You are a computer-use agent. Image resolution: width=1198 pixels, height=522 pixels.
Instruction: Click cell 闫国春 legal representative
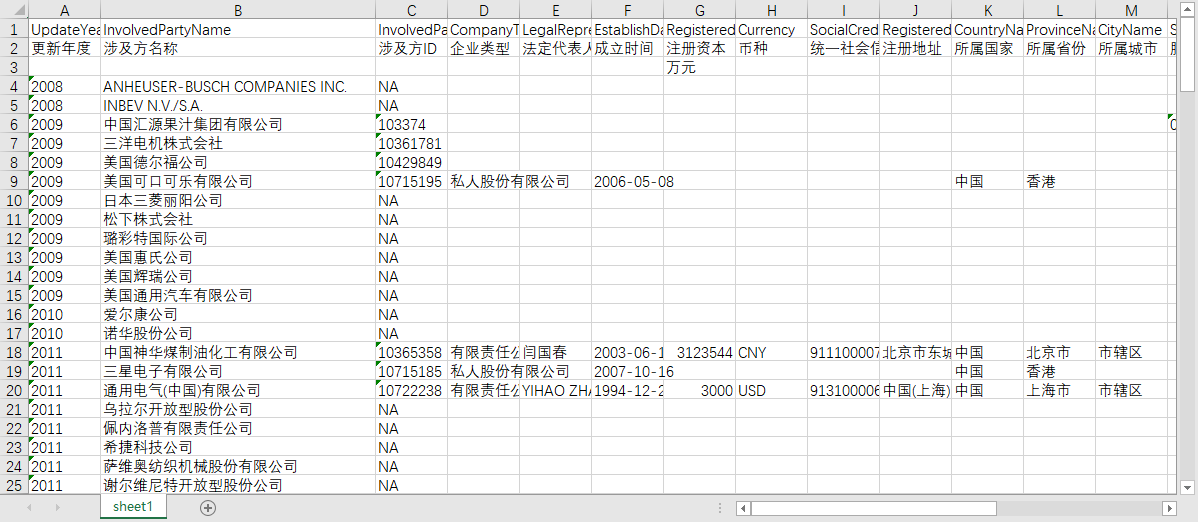click(x=555, y=352)
